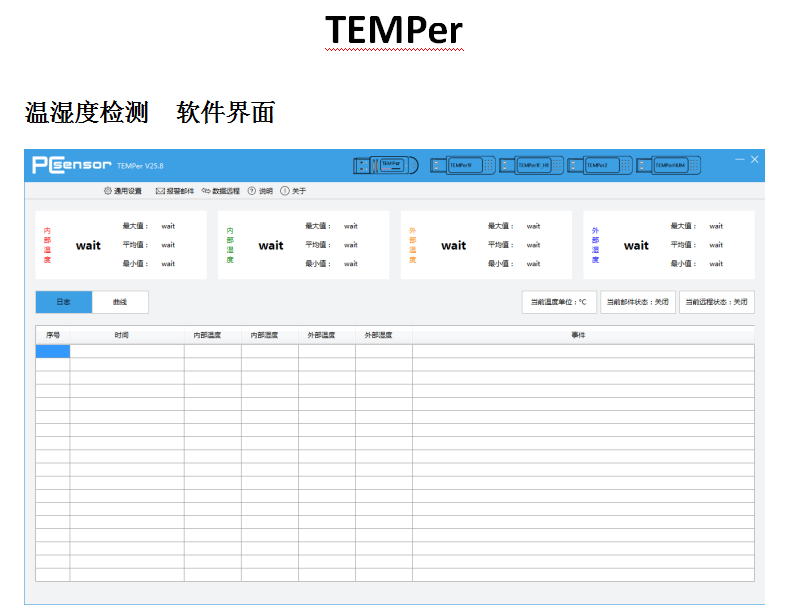Click the TEMPer document title
The width and height of the screenshot is (812, 614).
394,30
